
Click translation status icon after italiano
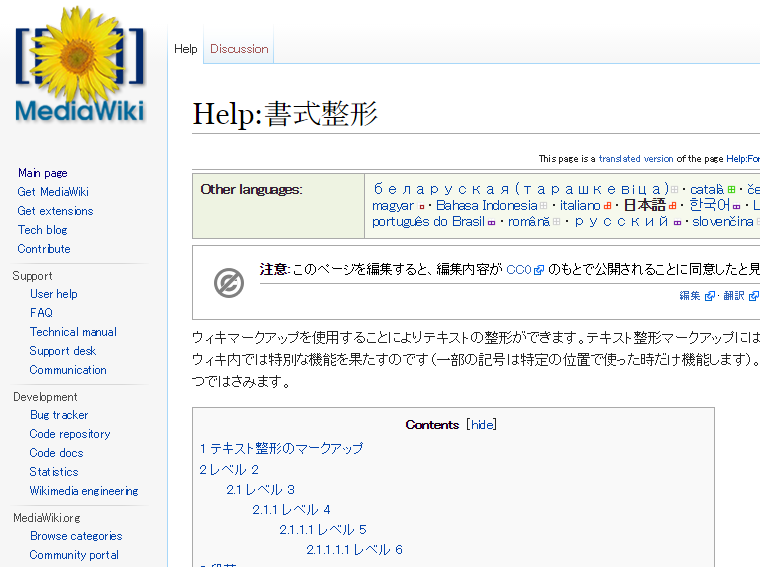click(x=607, y=206)
